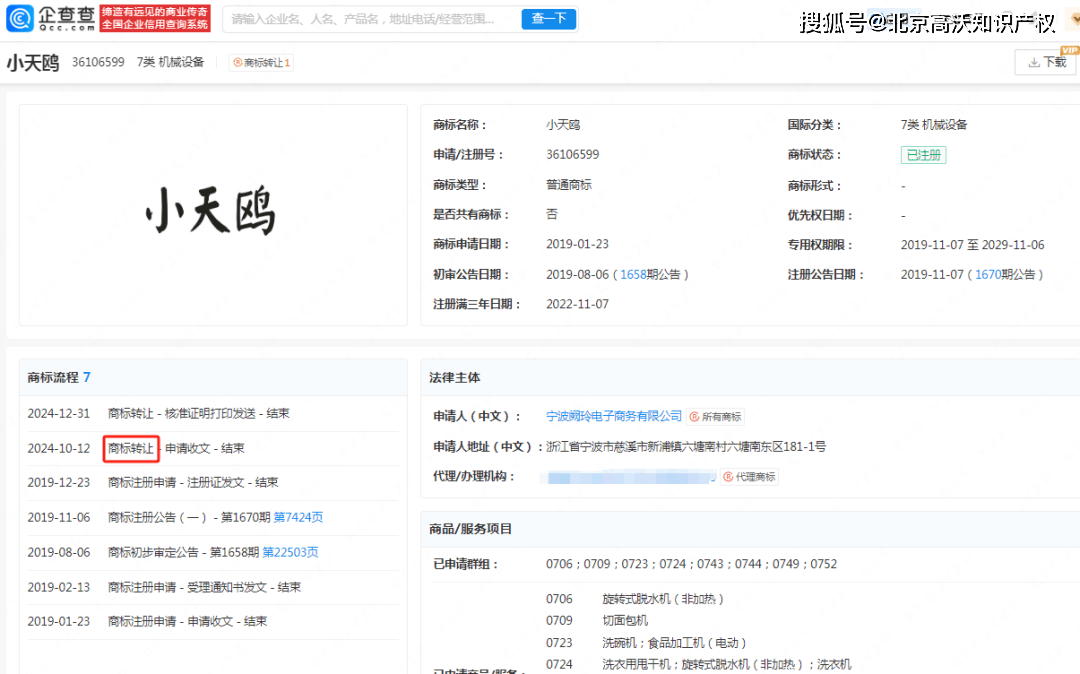Open the 第22503页 announcement page link
Viewport: 1080px width, 674px height.
(290, 552)
